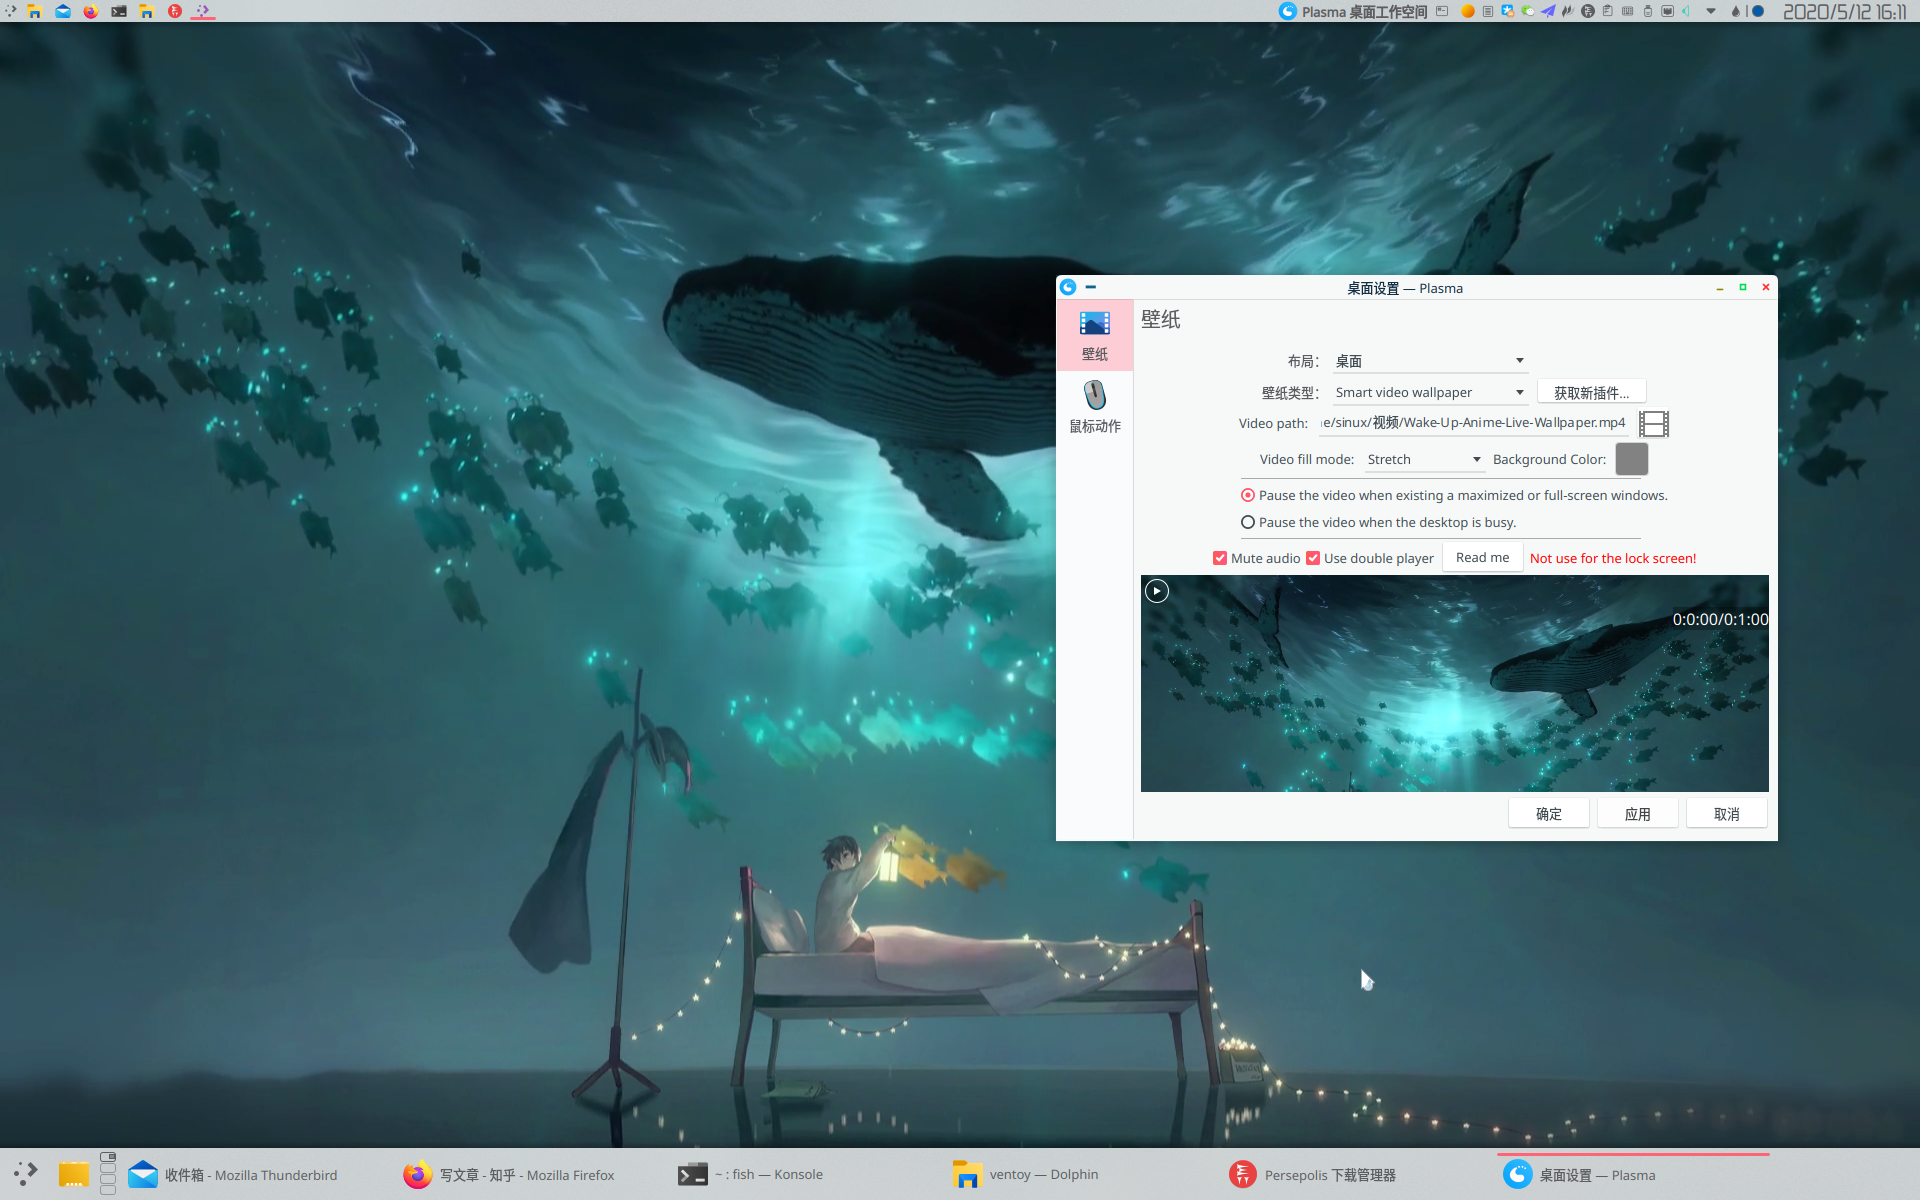Select the Wallpaper sidebar section
The height and width of the screenshot is (1200, 1920).
tap(1095, 336)
